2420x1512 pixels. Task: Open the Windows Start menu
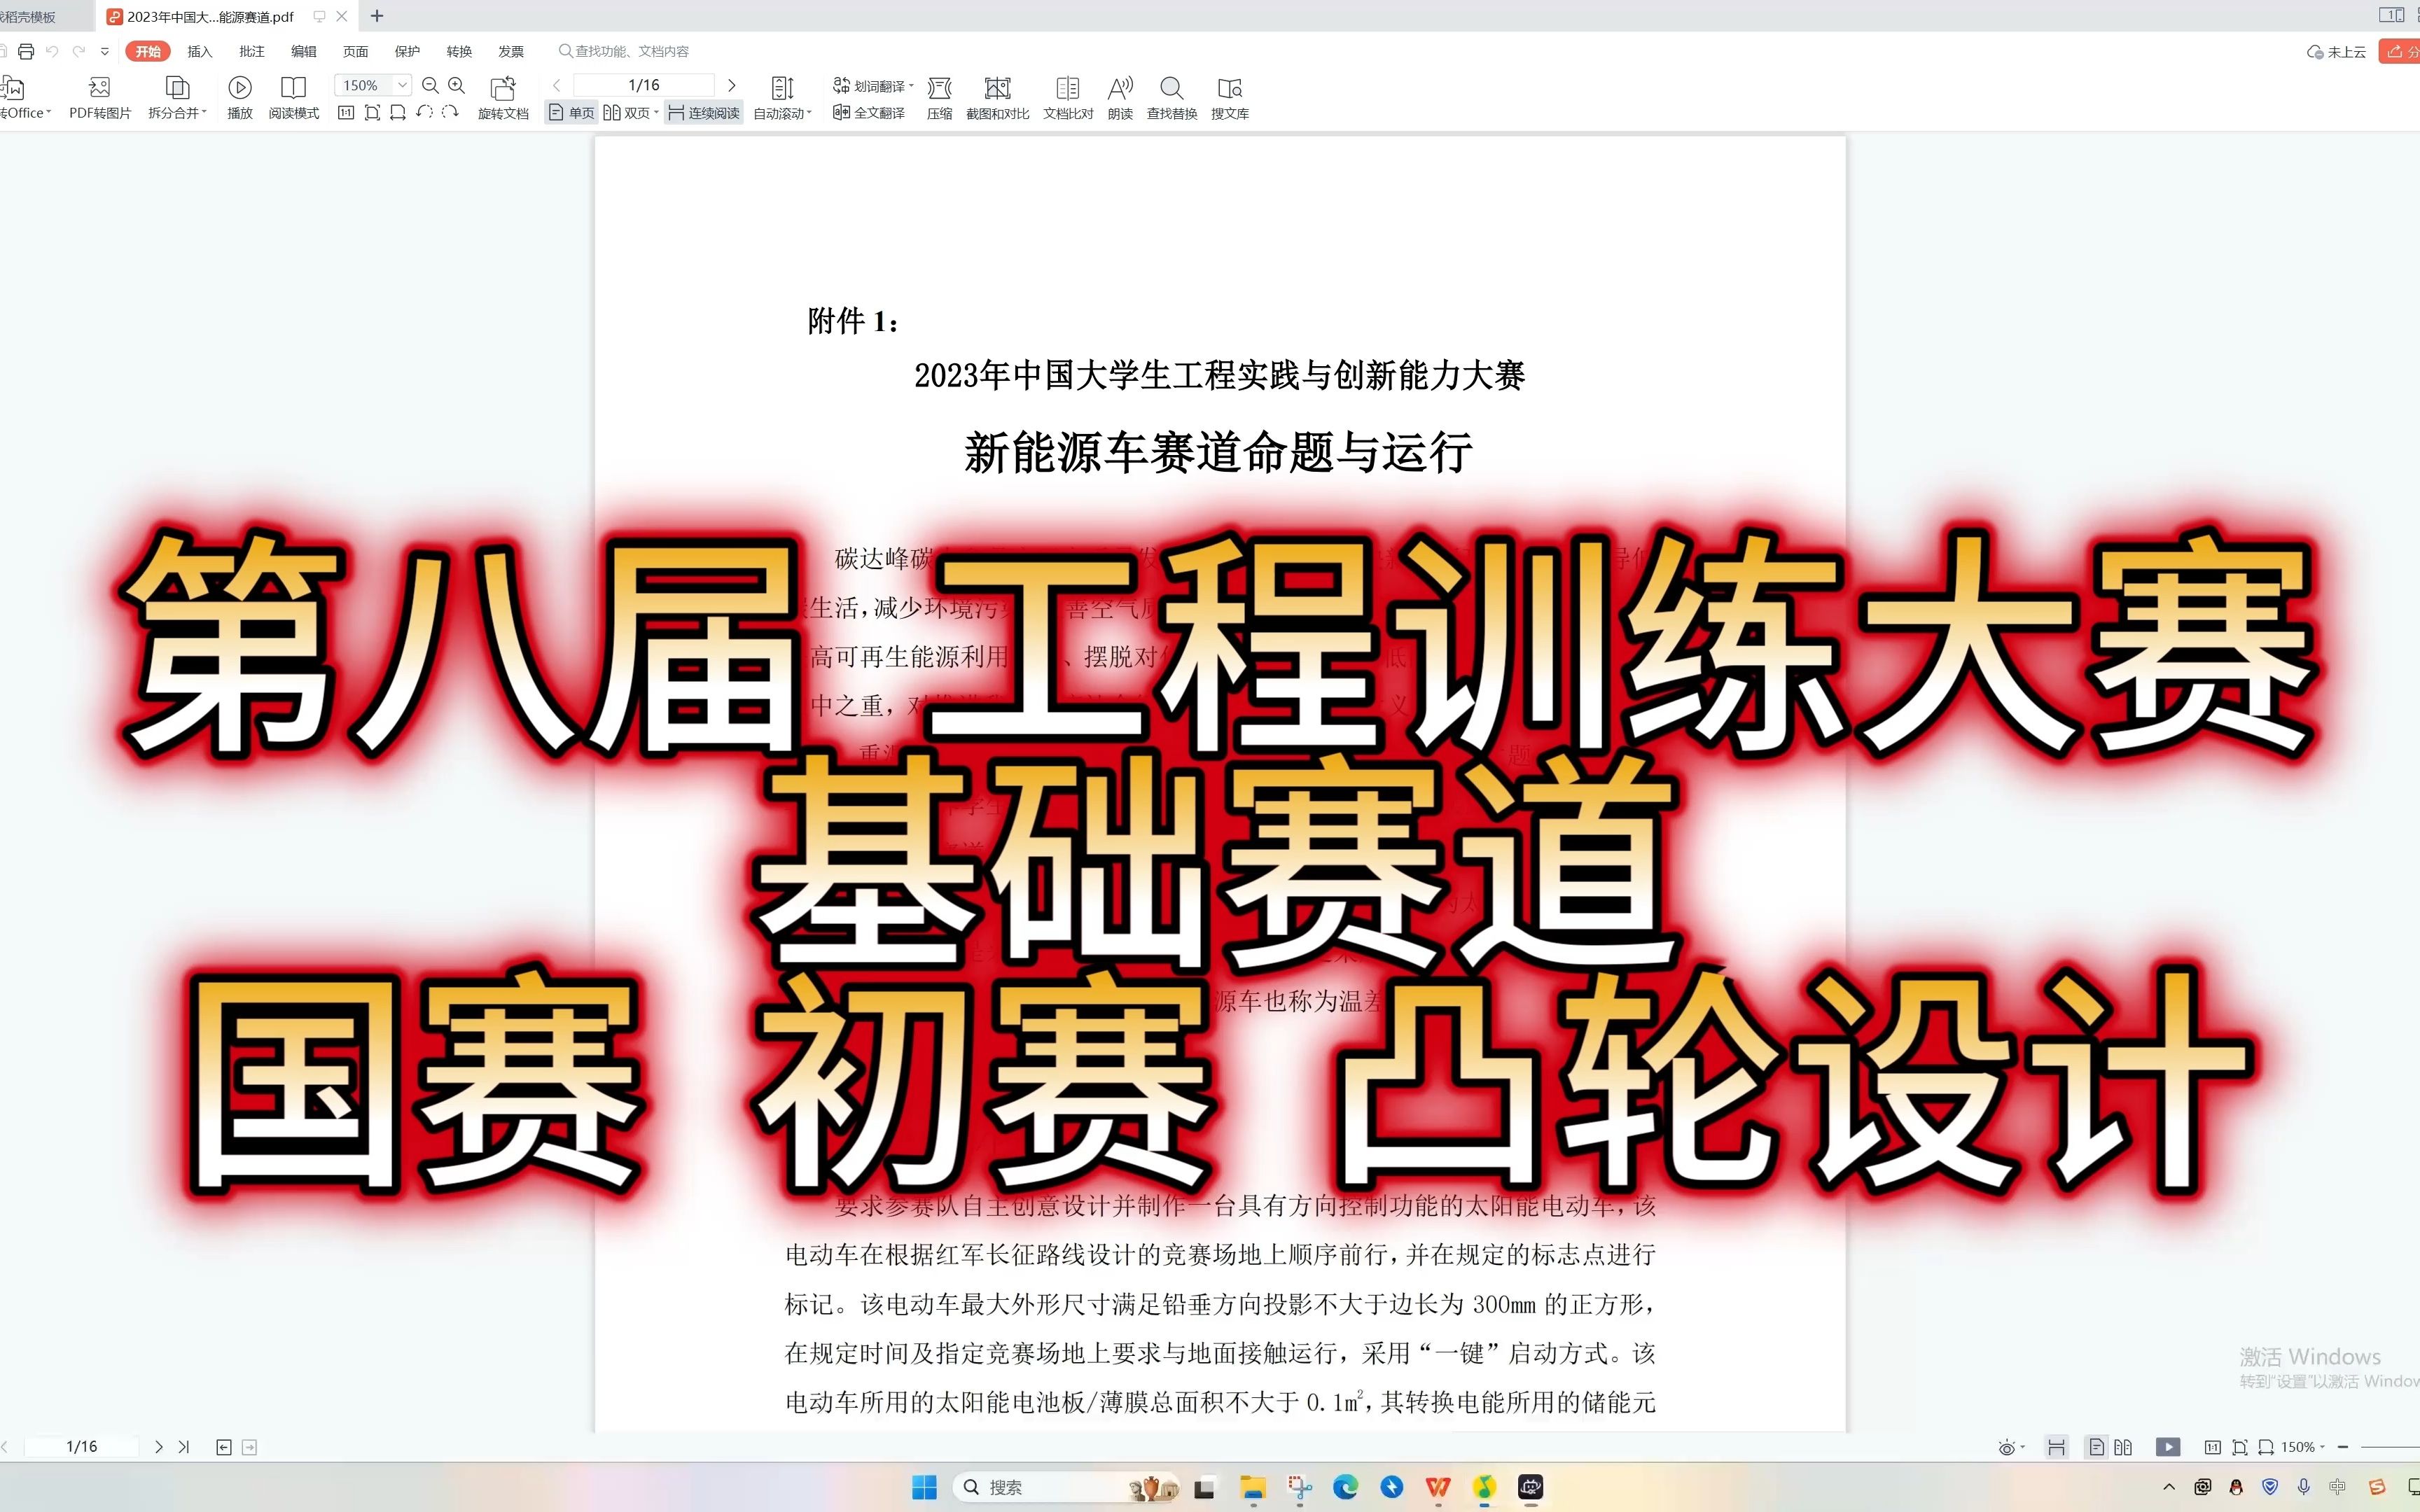tap(924, 1487)
